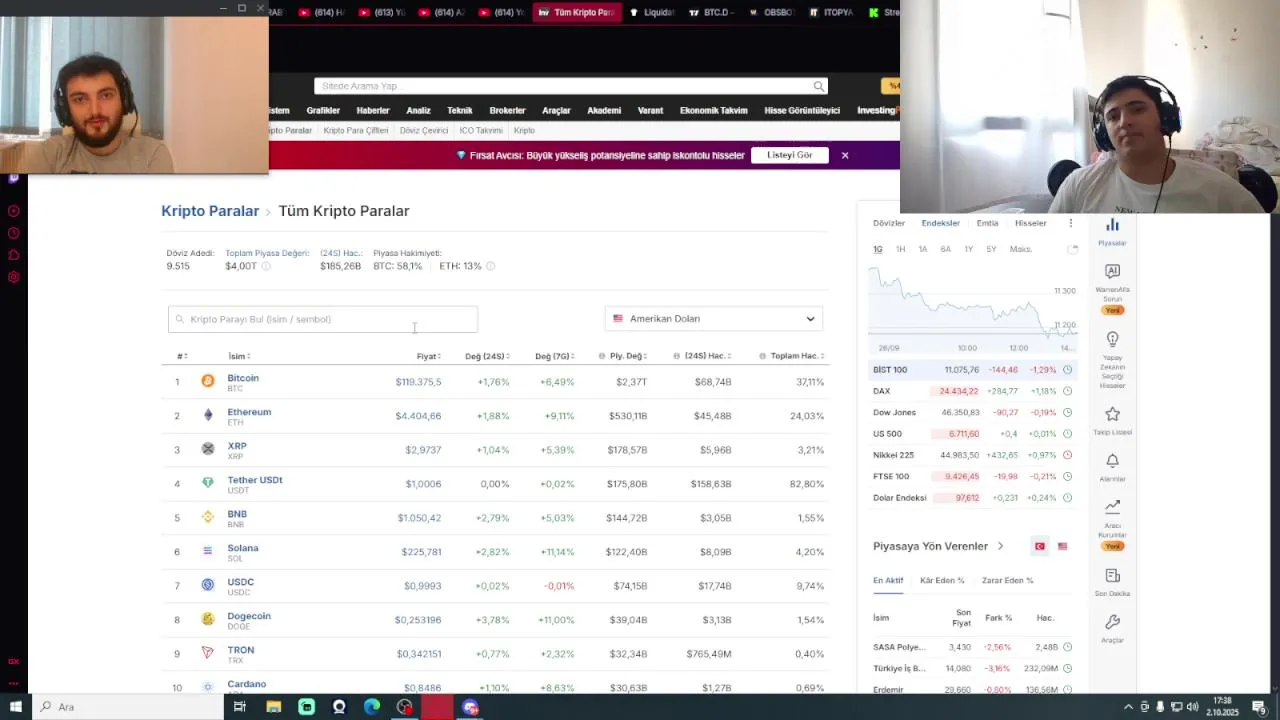The image size is (1280, 720).
Task: Select 1A chart timeframe
Action: point(923,249)
